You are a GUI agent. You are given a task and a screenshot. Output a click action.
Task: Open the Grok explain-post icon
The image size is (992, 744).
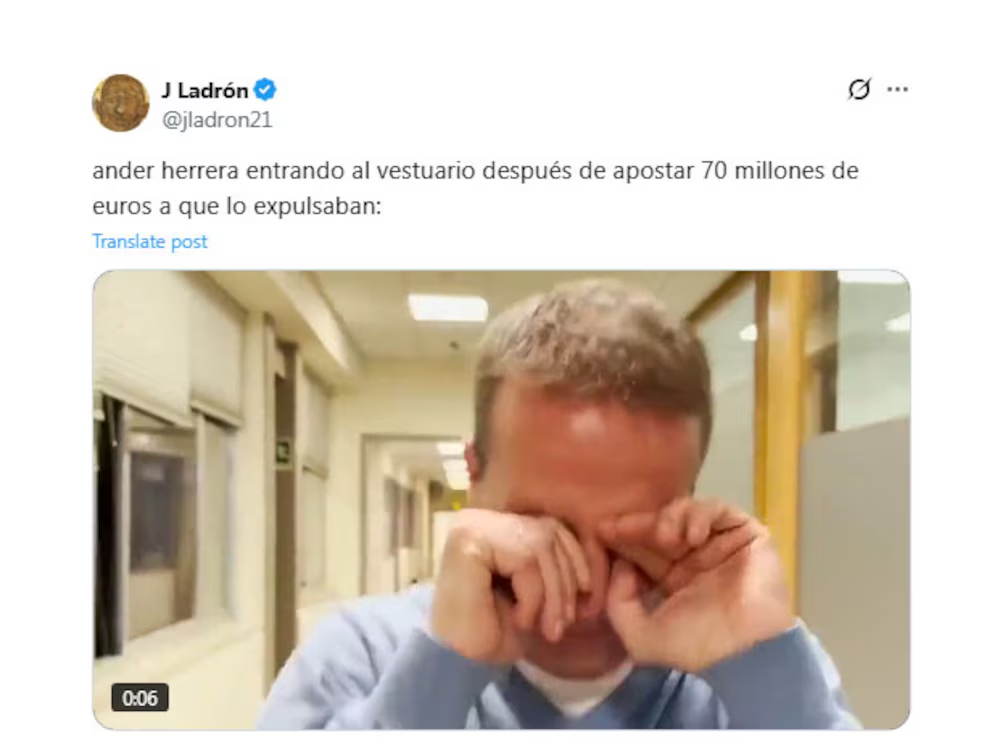pos(859,89)
